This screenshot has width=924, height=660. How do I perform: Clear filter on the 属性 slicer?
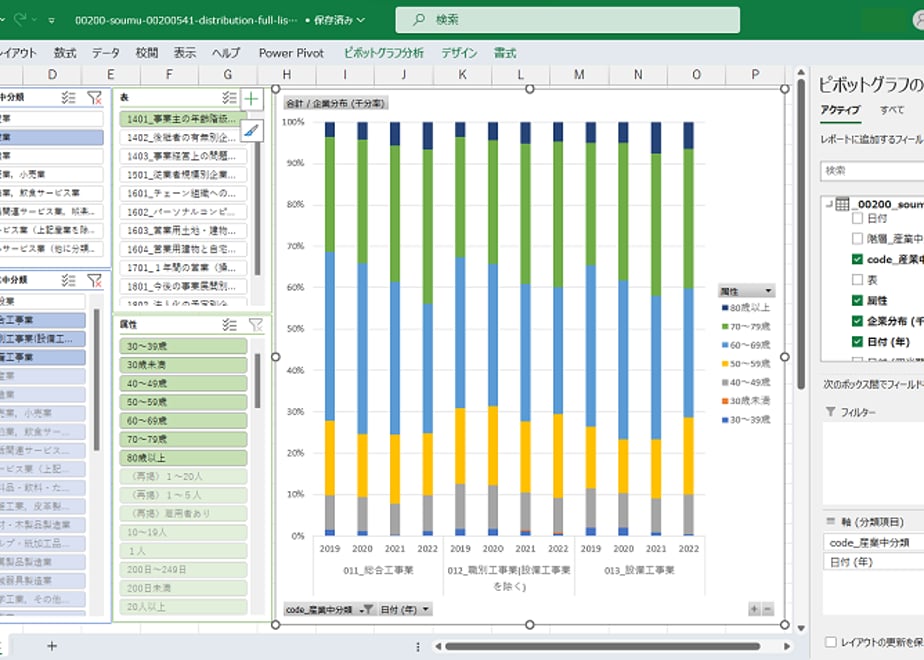(x=256, y=324)
